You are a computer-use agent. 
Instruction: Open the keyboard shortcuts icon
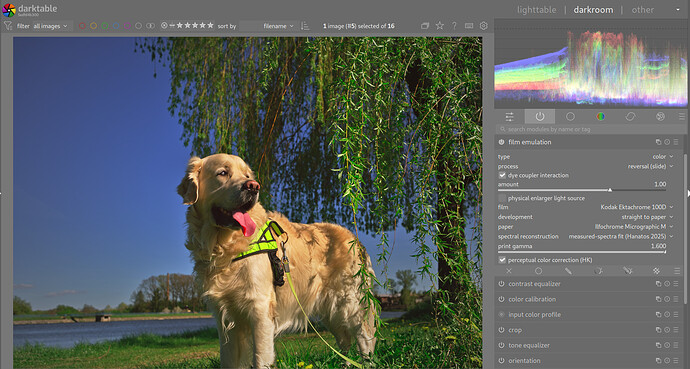coord(469,26)
